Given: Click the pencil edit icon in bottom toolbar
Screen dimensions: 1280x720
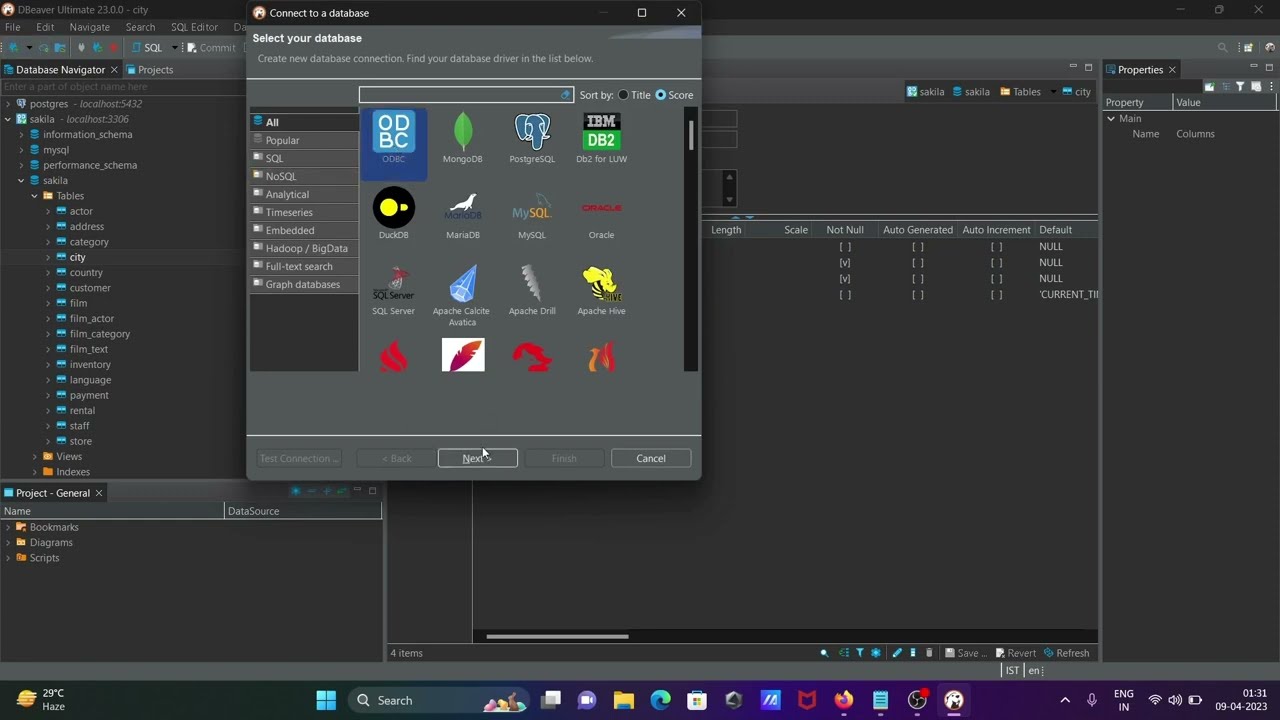Looking at the screenshot, I should pyautogui.click(x=896, y=653).
